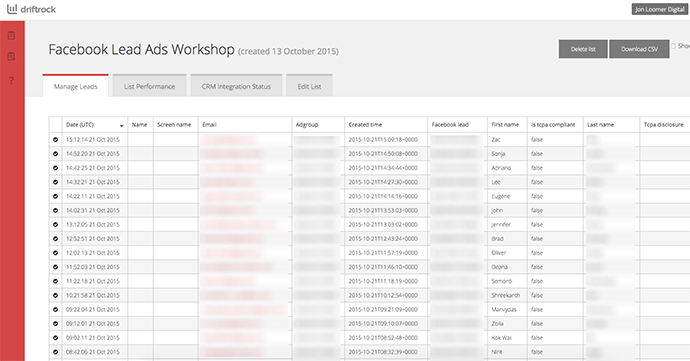Open the Edit List tab
The image size is (690, 361).
309,86
